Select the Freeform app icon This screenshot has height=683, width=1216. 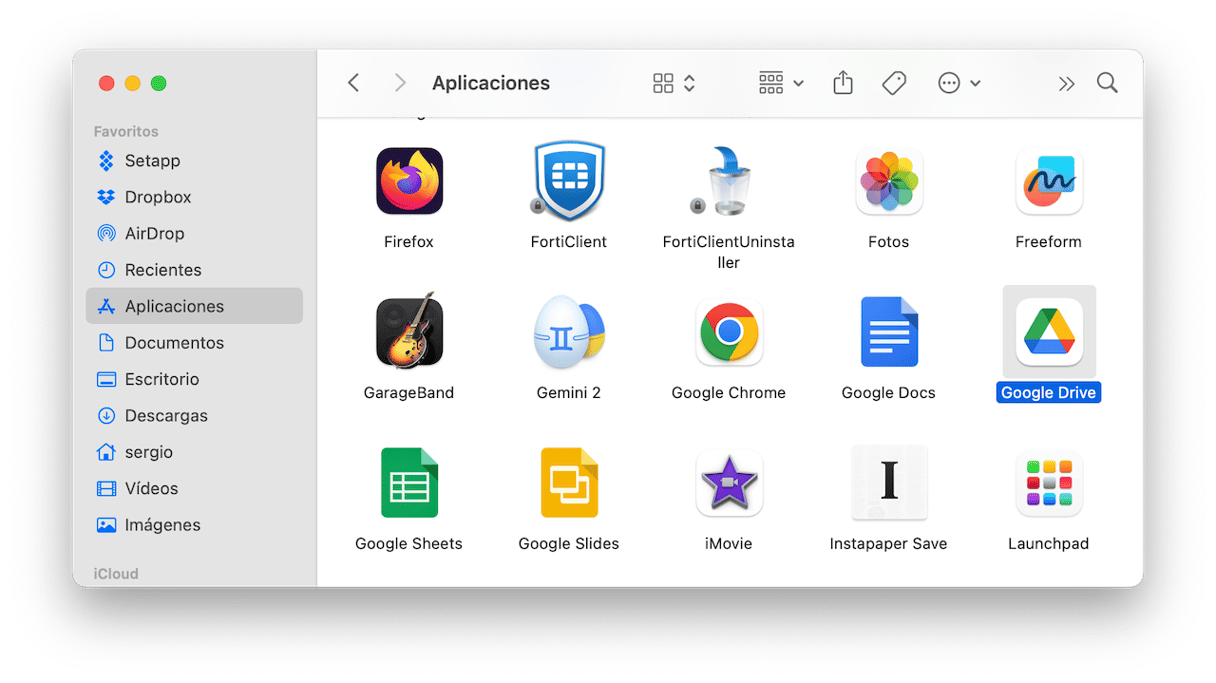tap(1048, 181)
